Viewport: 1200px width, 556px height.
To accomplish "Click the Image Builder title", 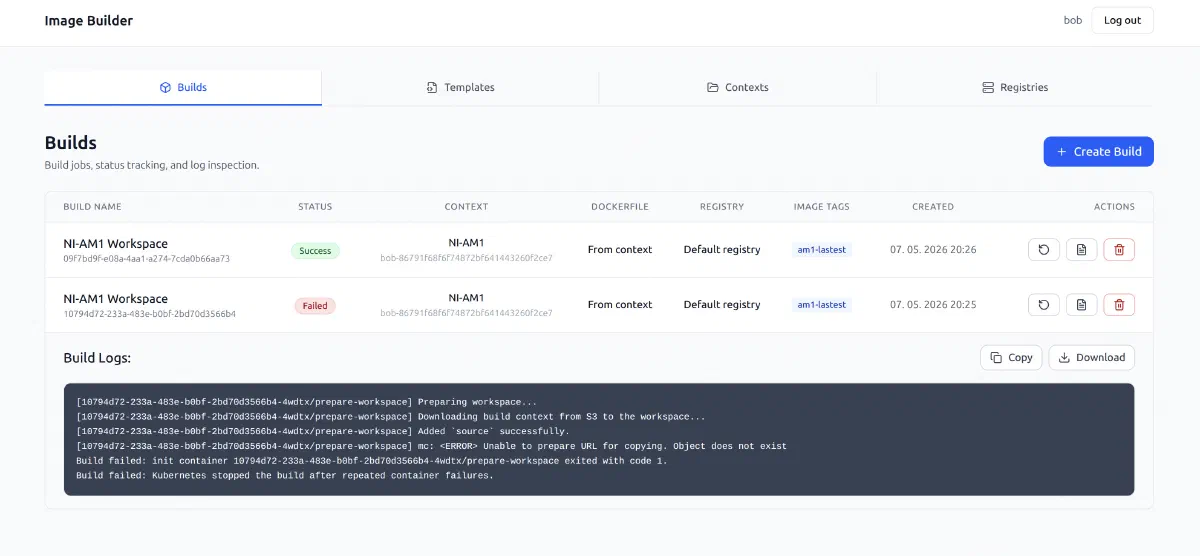I will click(89, 20).
